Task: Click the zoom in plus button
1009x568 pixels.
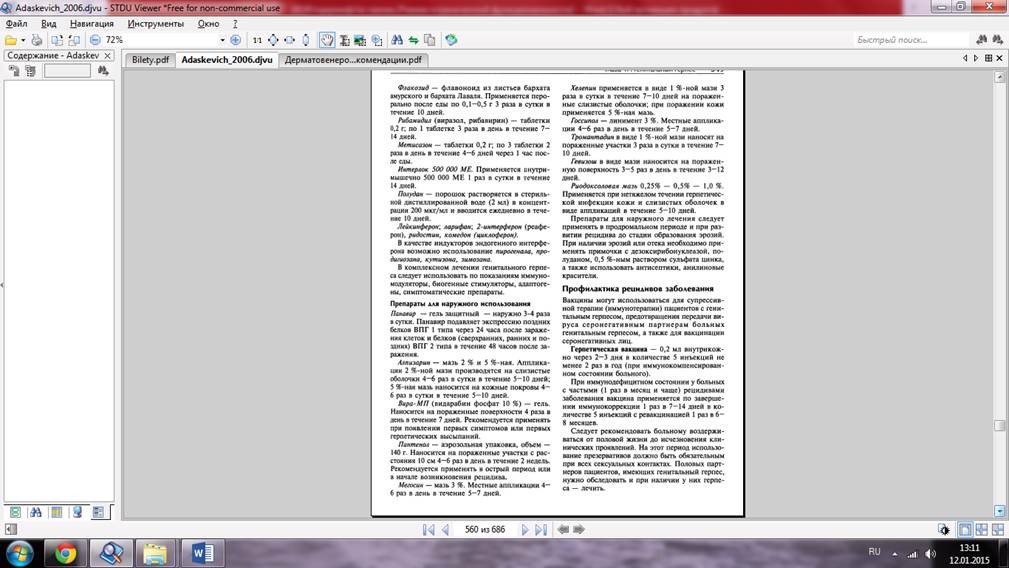Action: [236, 40]
